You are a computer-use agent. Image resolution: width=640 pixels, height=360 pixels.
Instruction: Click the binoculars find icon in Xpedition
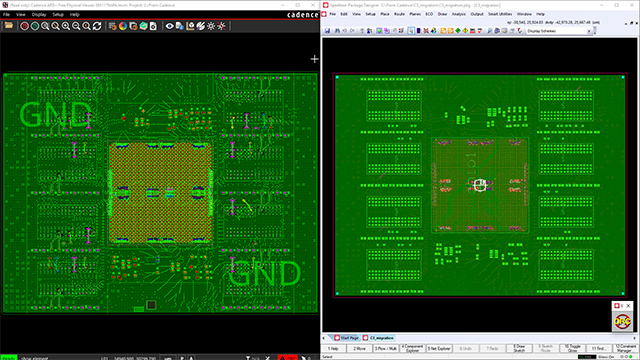[x=337, y=31]
